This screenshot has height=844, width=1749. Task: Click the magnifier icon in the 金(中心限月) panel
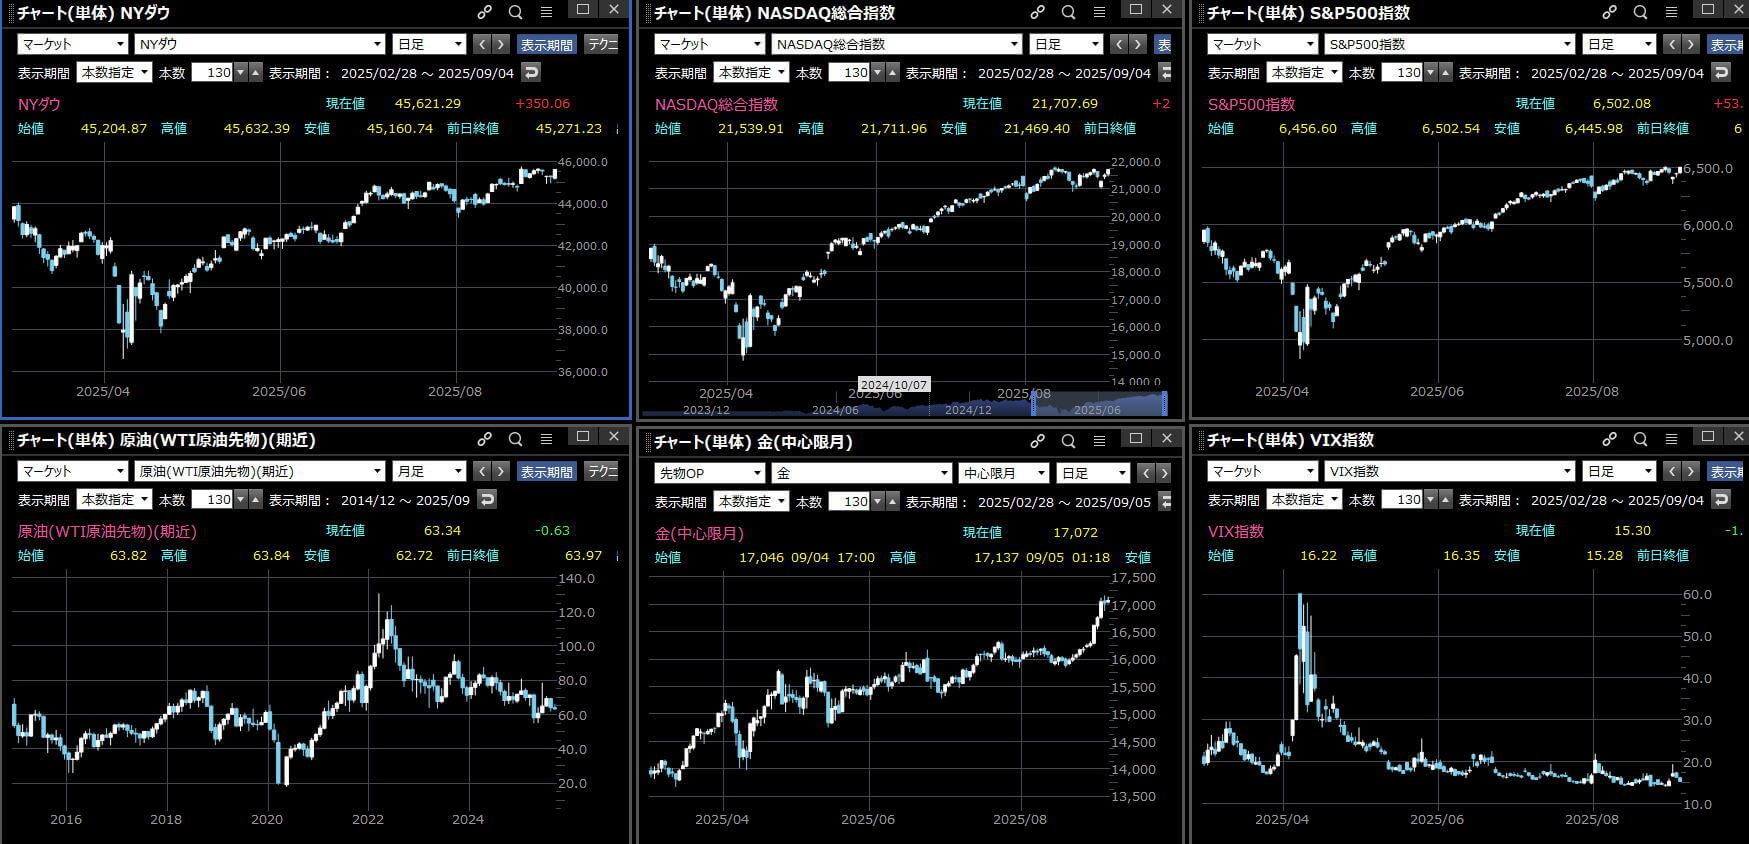tap(1068, 440)
